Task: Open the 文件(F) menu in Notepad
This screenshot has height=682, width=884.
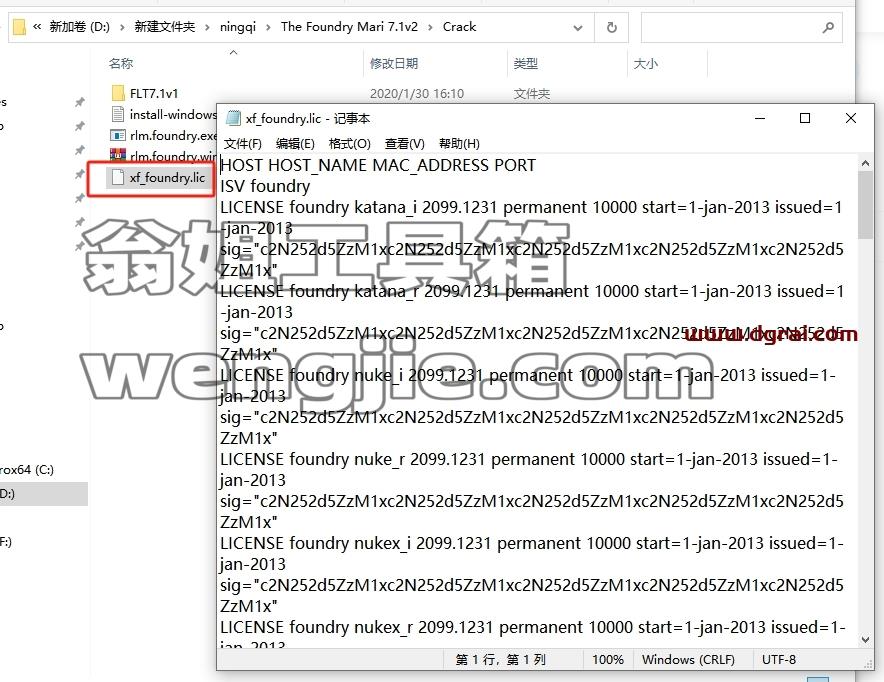Action: 243,144
